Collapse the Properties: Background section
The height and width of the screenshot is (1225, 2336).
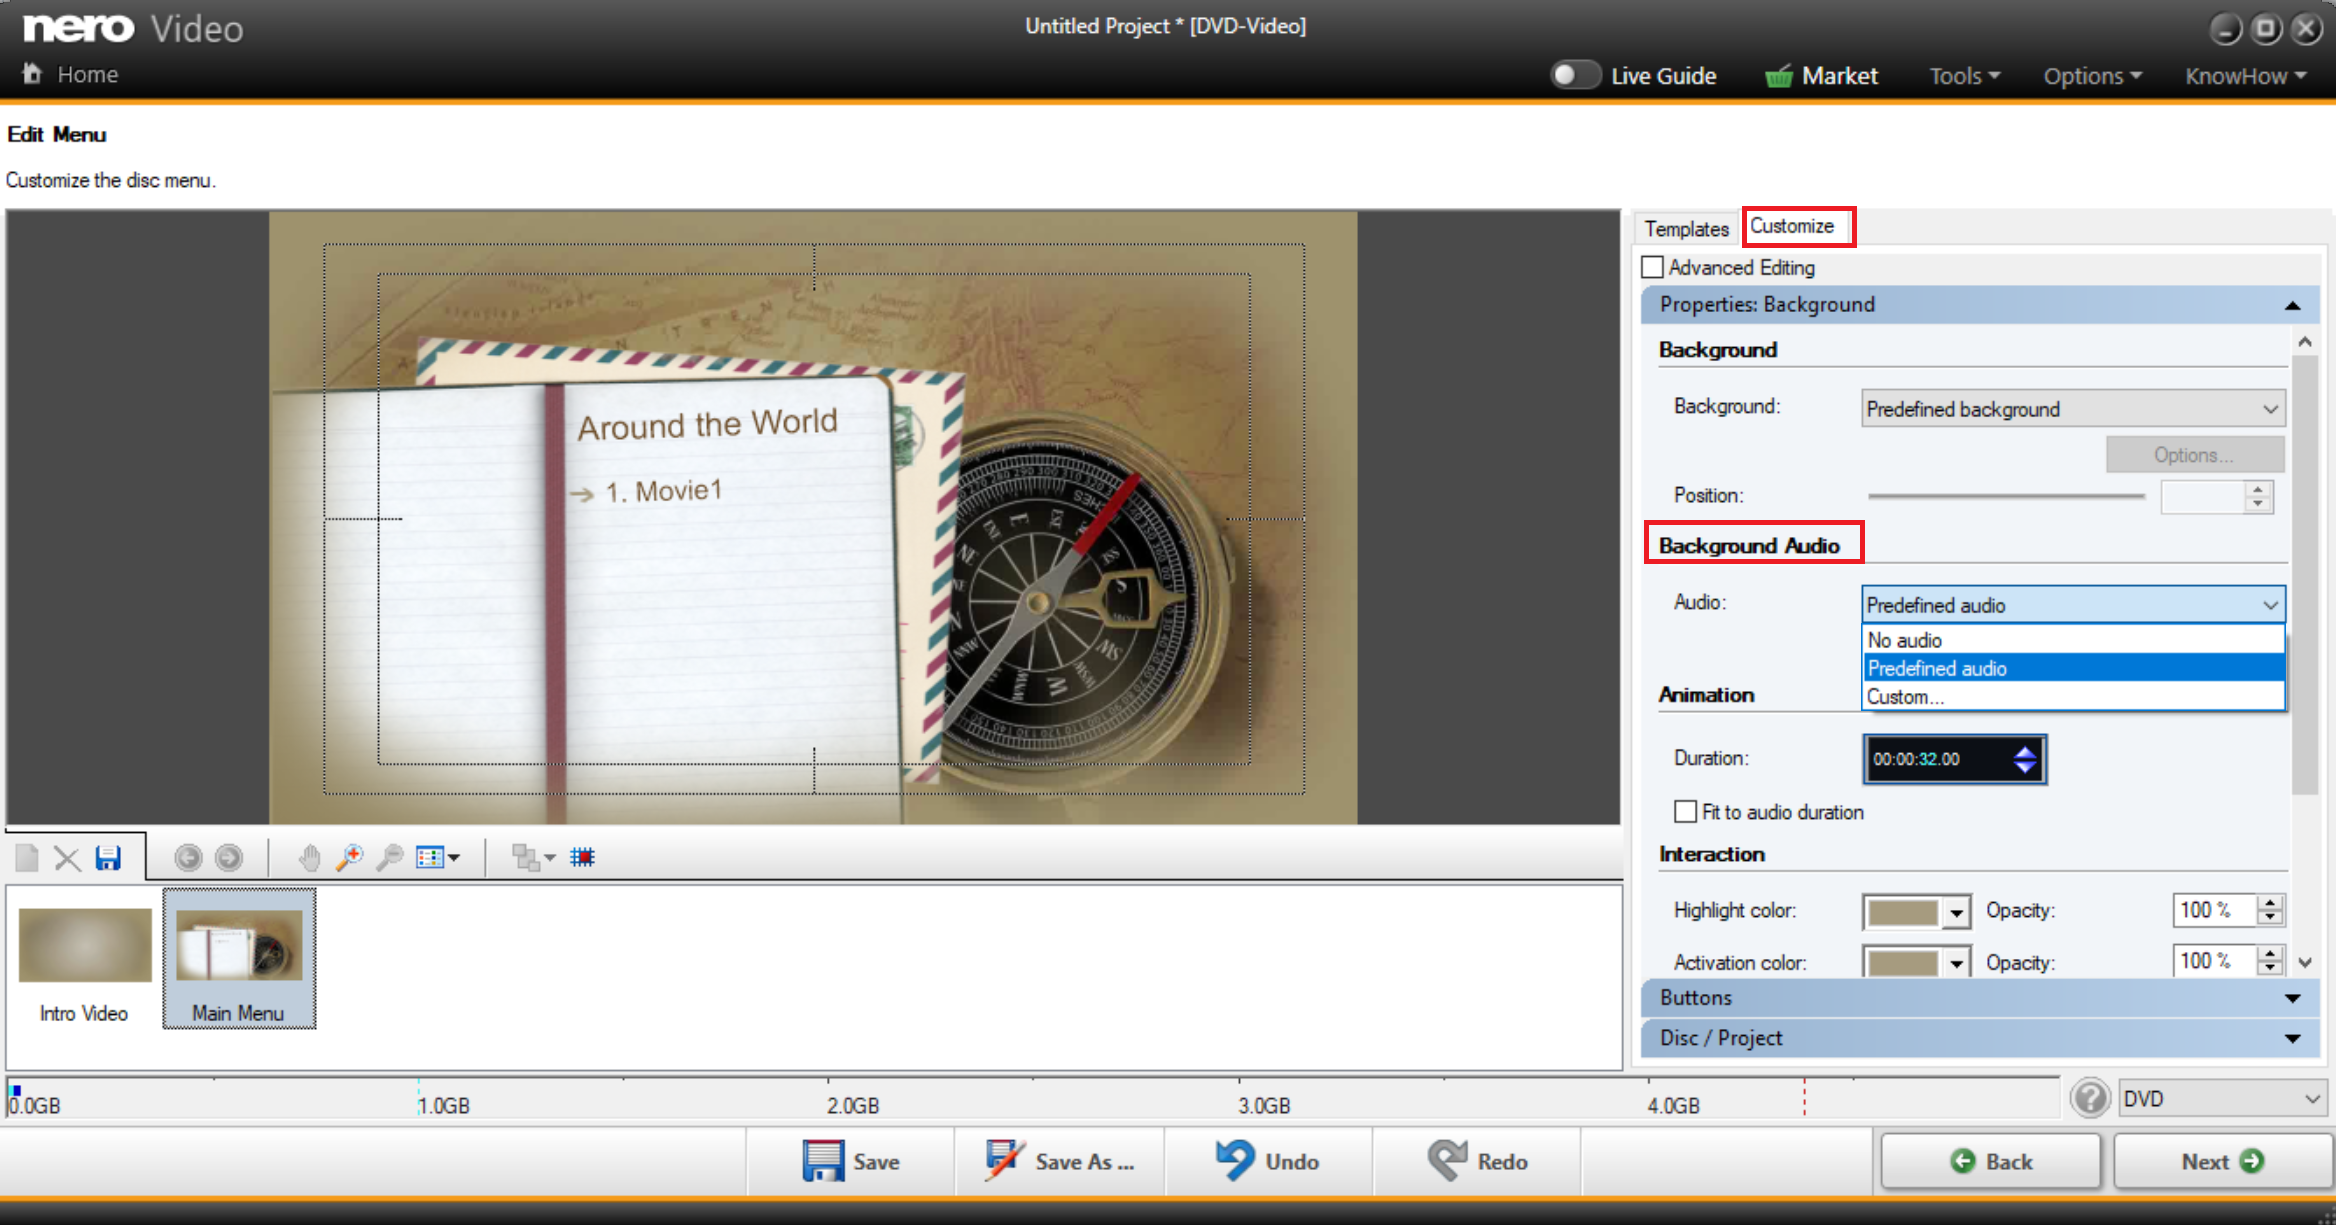pyautogui.click(x=1980, y=305)
